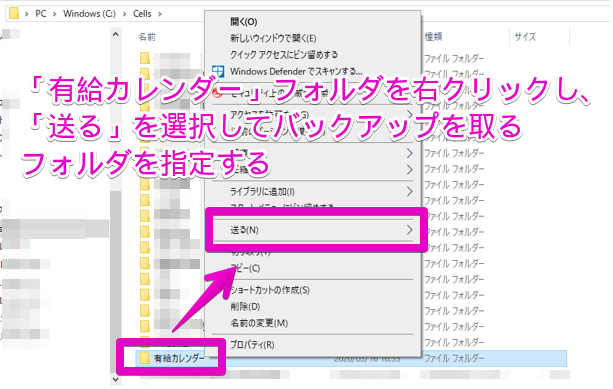Choose 開く(O) from the context menu

[244, 22]
